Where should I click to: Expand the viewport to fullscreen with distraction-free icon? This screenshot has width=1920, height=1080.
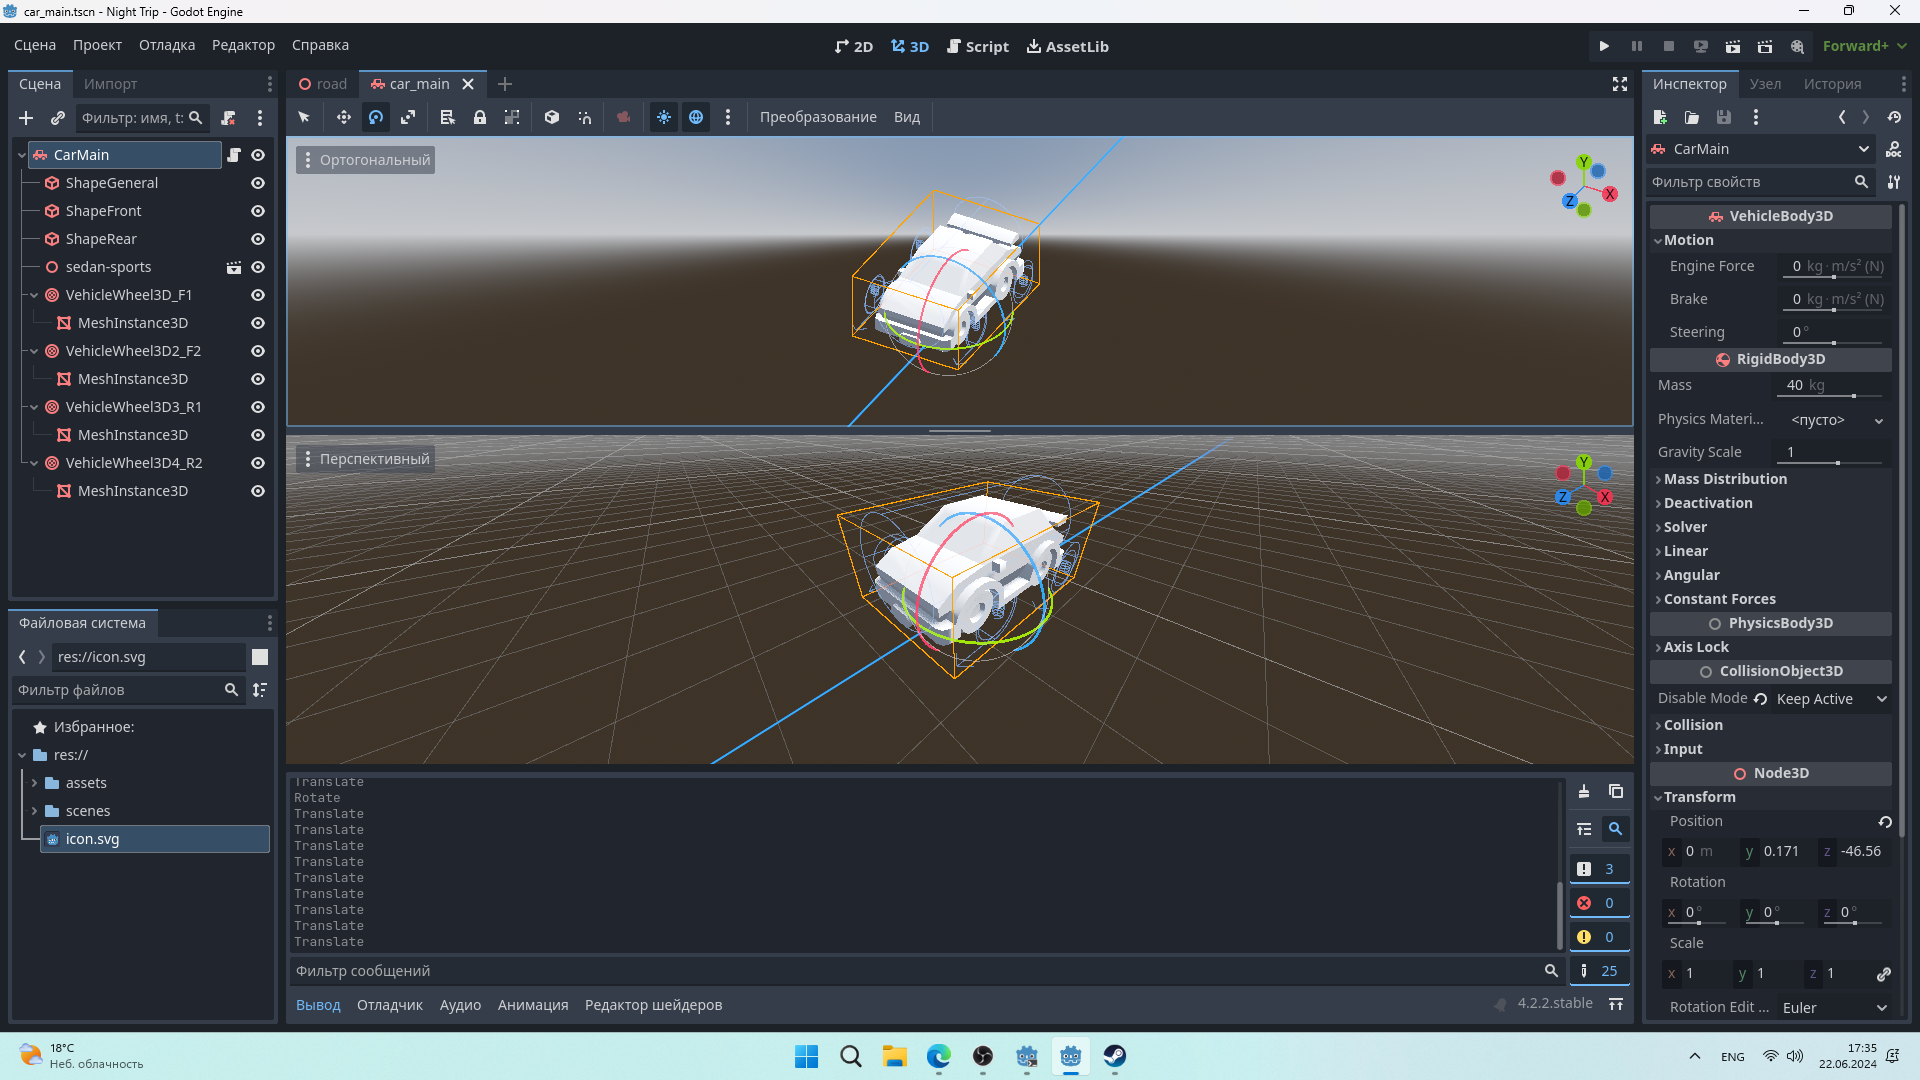[x=1620, y=84]
